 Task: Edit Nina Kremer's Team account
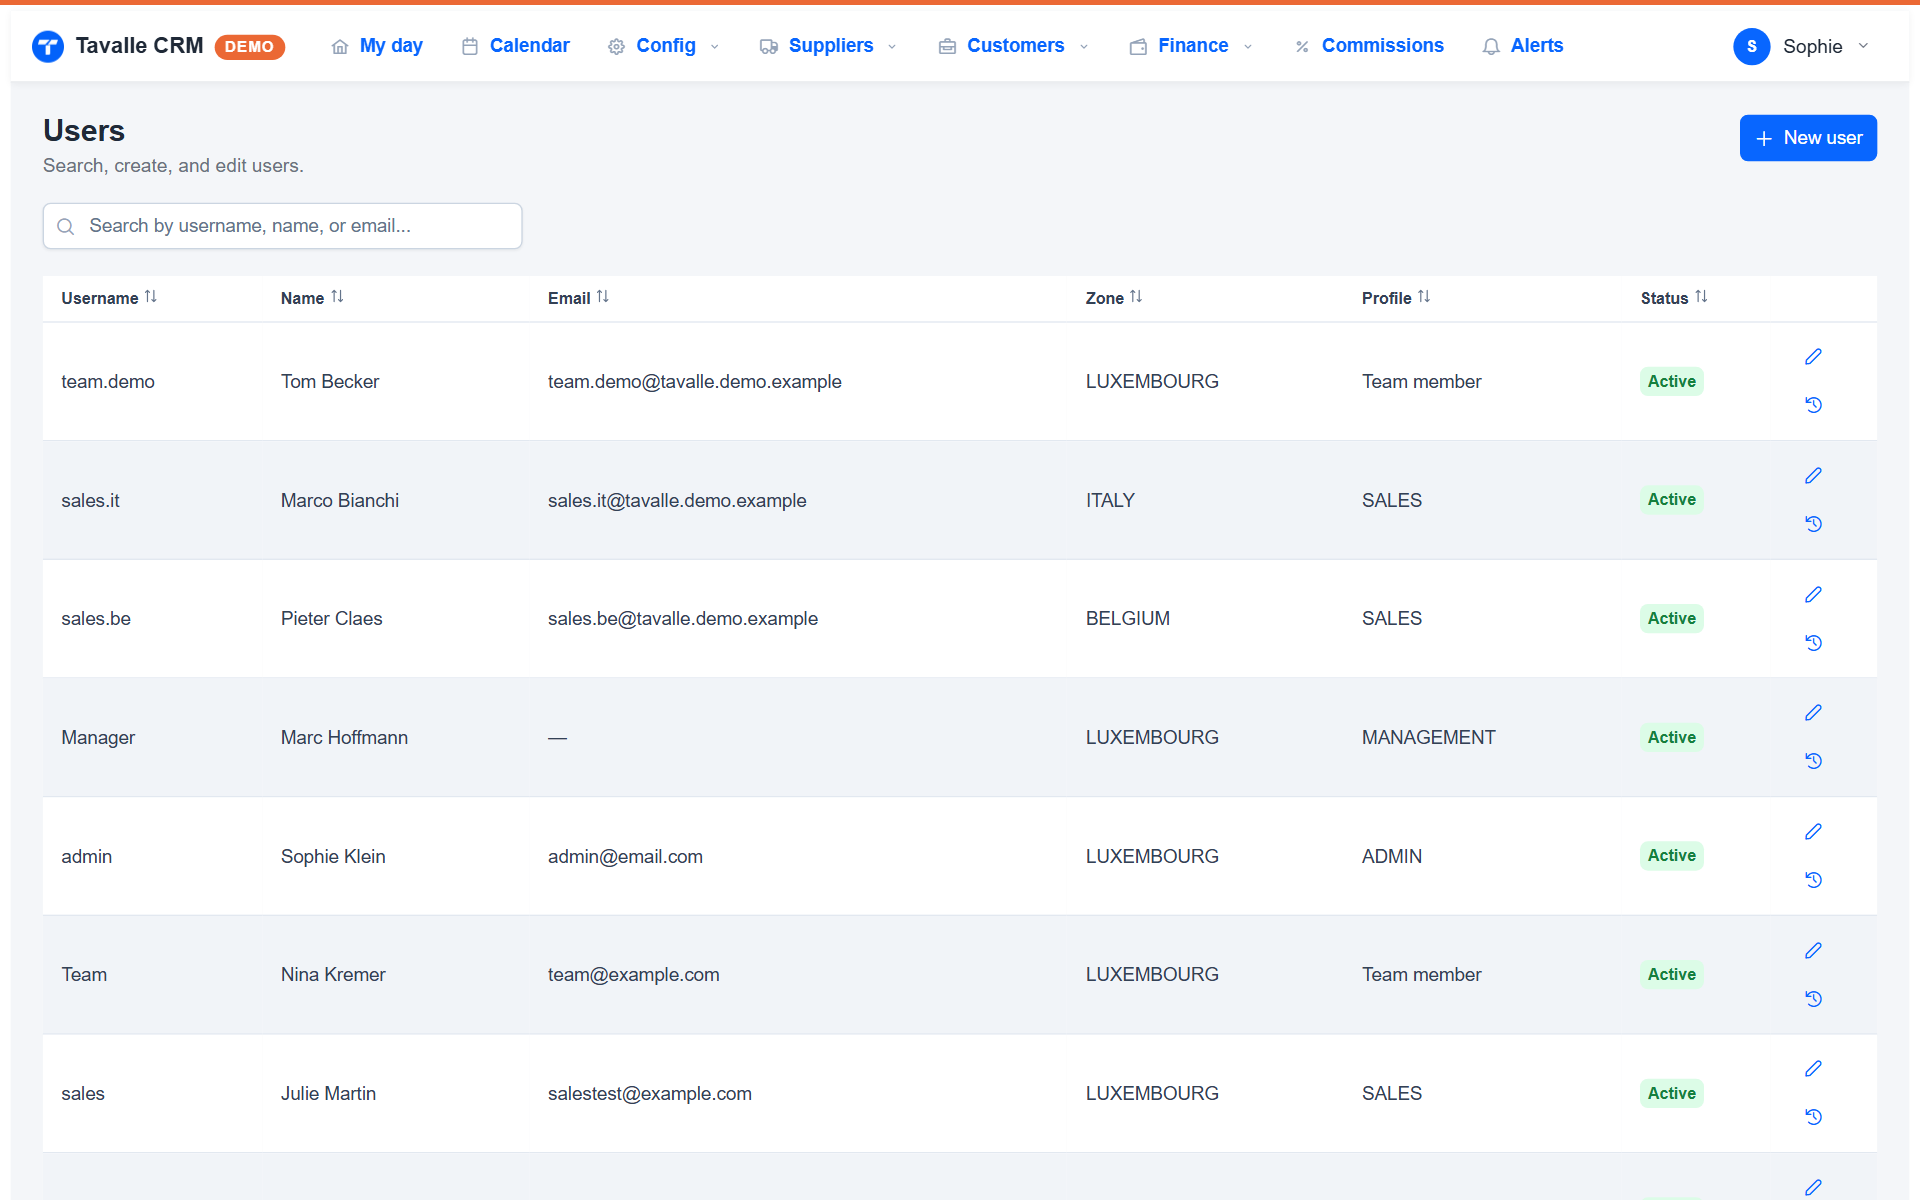tap(1813, 951)
